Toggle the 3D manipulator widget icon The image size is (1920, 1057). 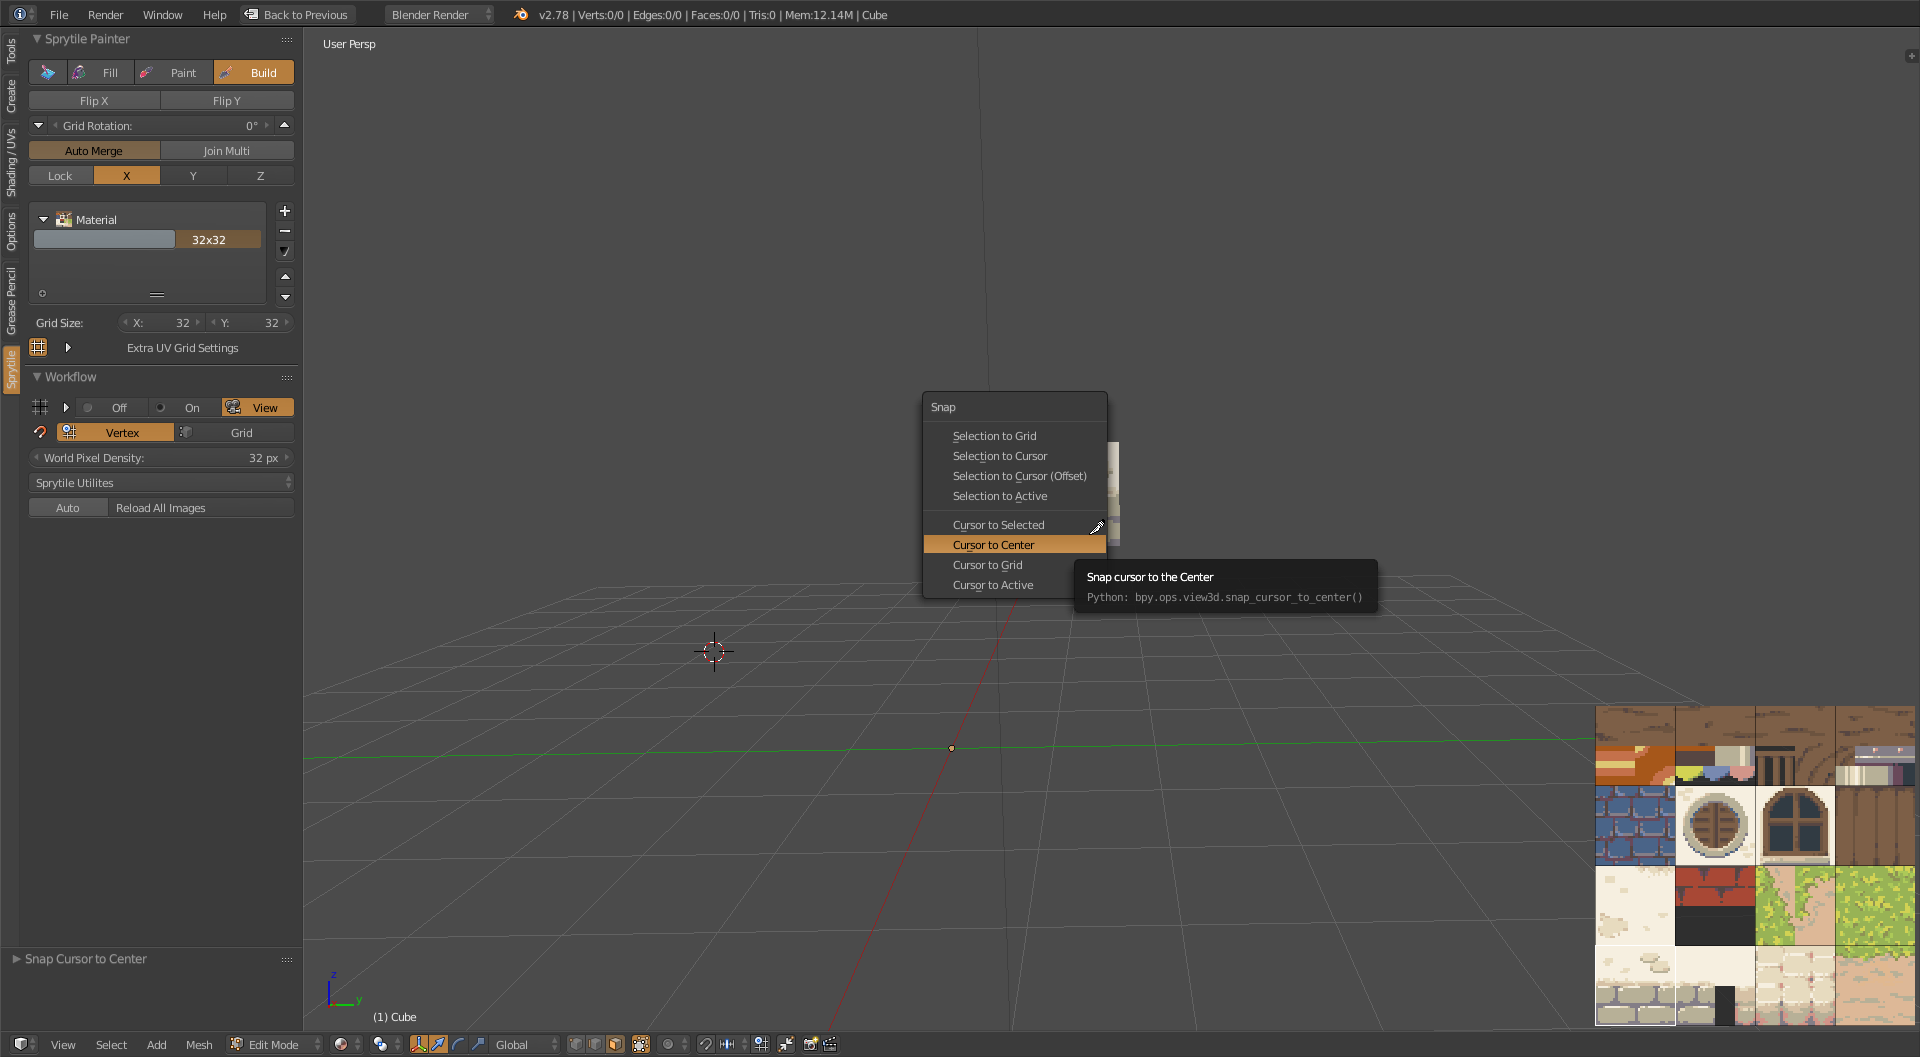(x=419, y=1044)
